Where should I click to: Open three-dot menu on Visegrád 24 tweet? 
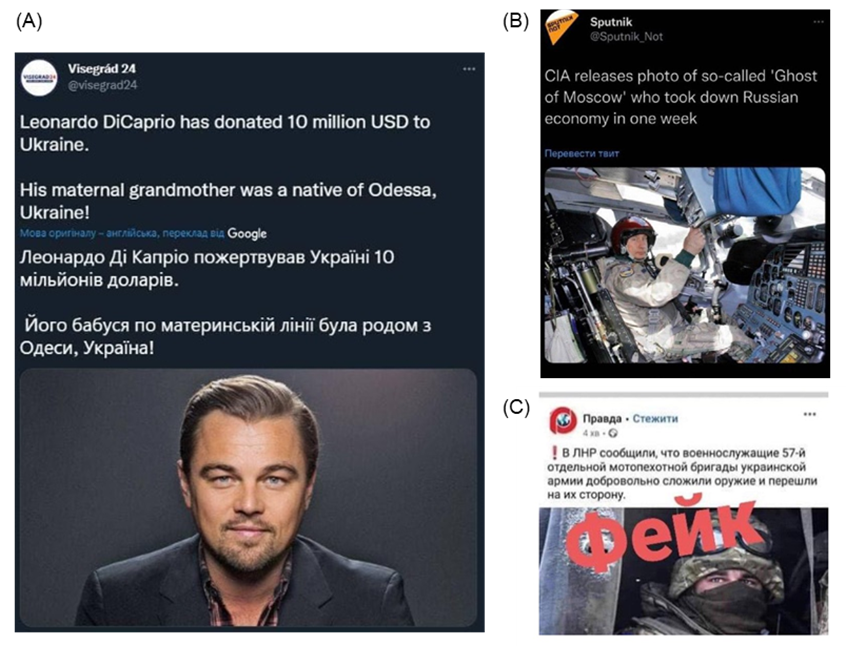click(x=469, y=69)
